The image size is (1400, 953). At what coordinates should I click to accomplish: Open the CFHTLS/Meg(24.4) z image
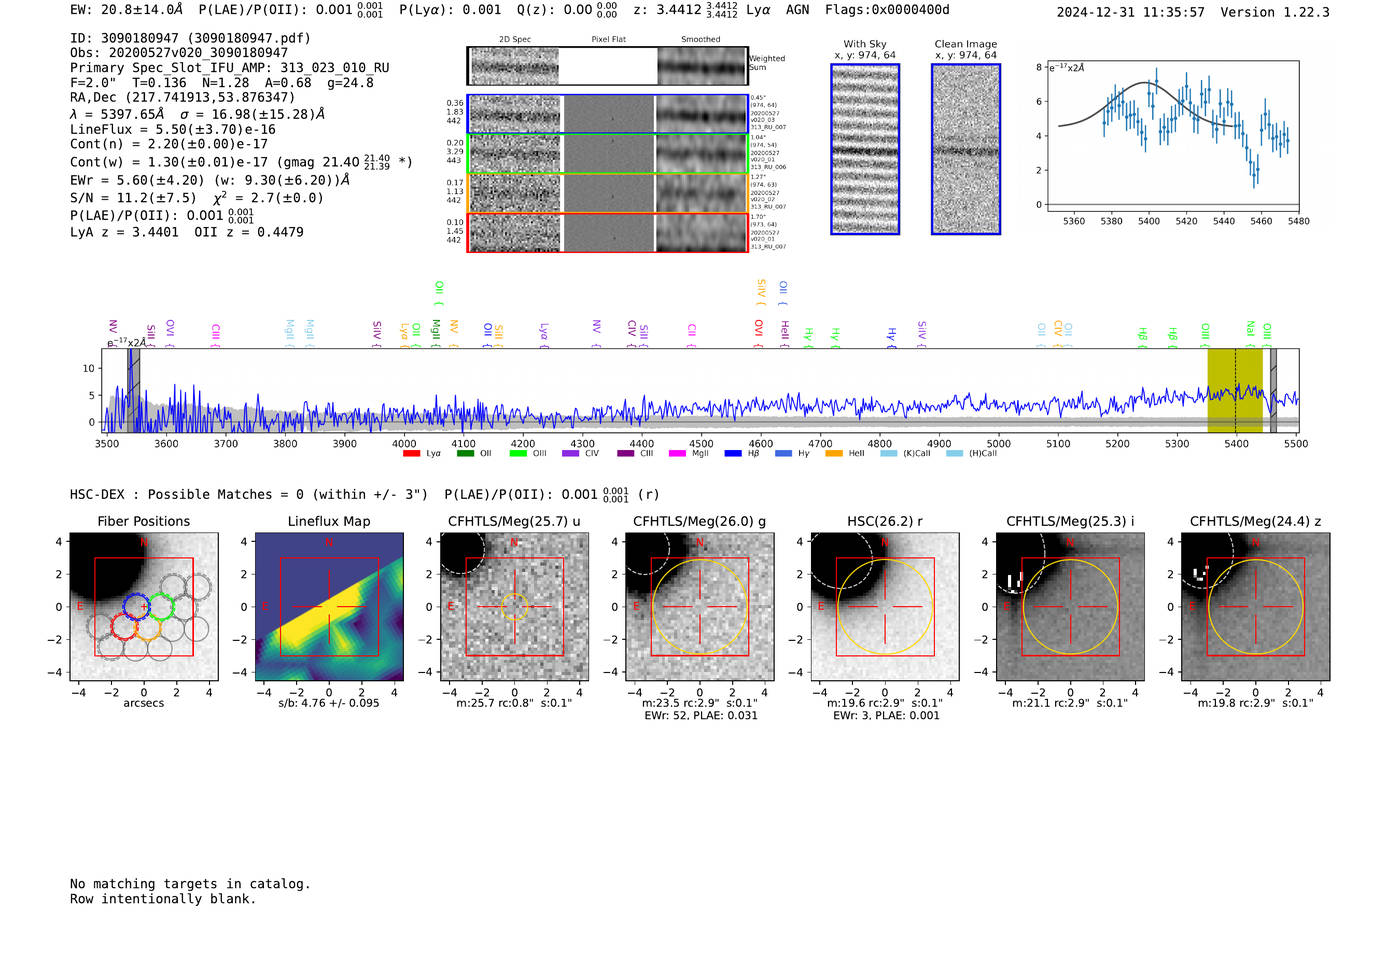1256,607
